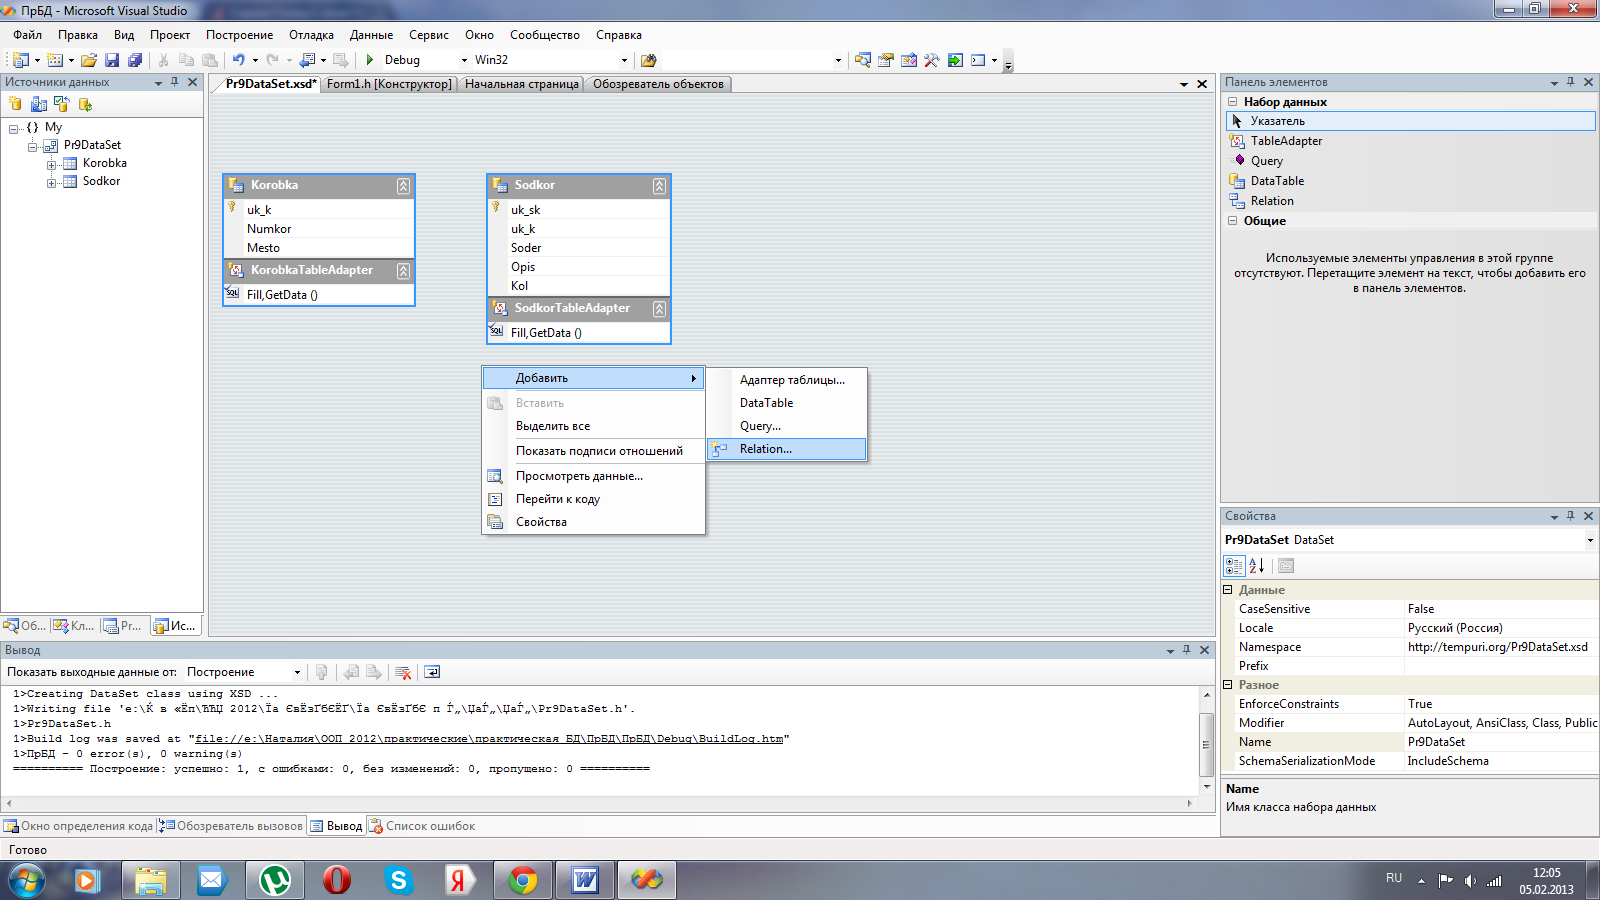Open the output source dropdown showing Построение

tap(296, 672)
